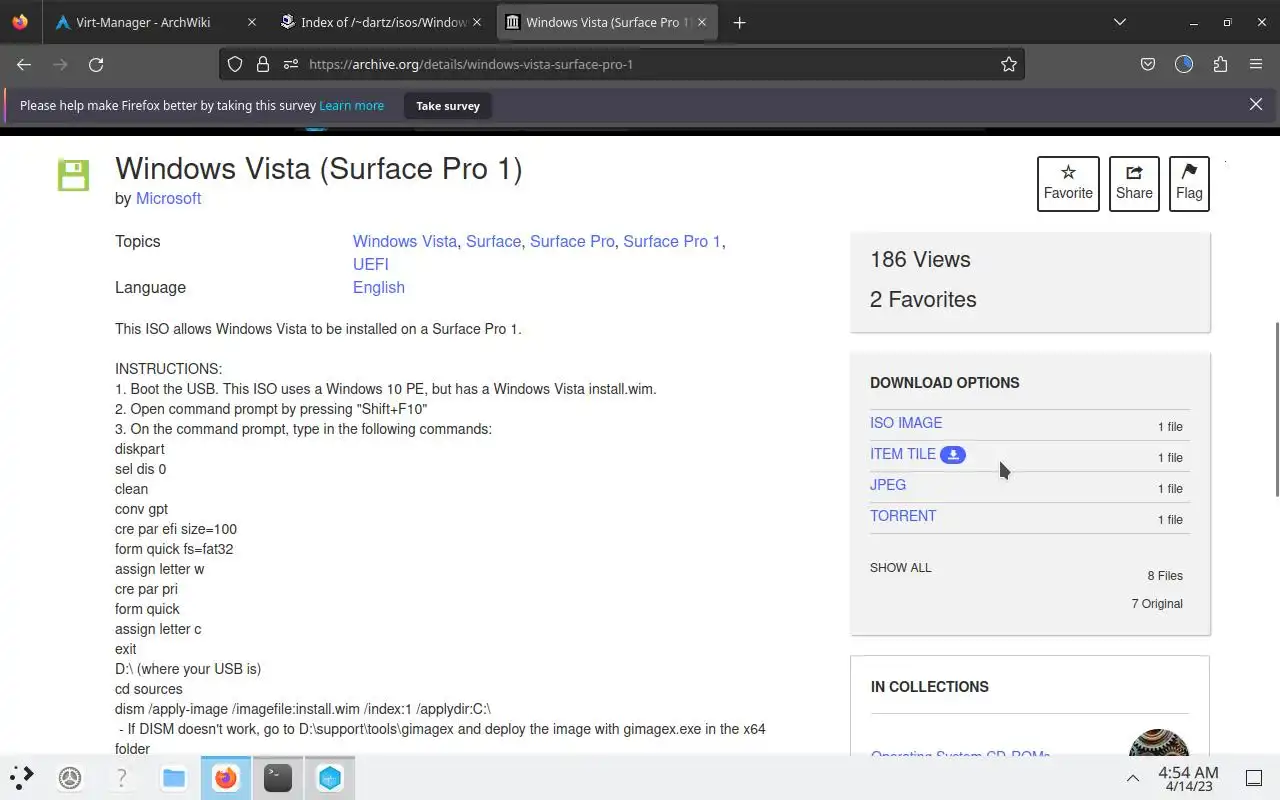The width and height of the screenshot is (1280, 800).
Task: Expand system tray hidden icons arrow
Action: [x=1133, y=778]
